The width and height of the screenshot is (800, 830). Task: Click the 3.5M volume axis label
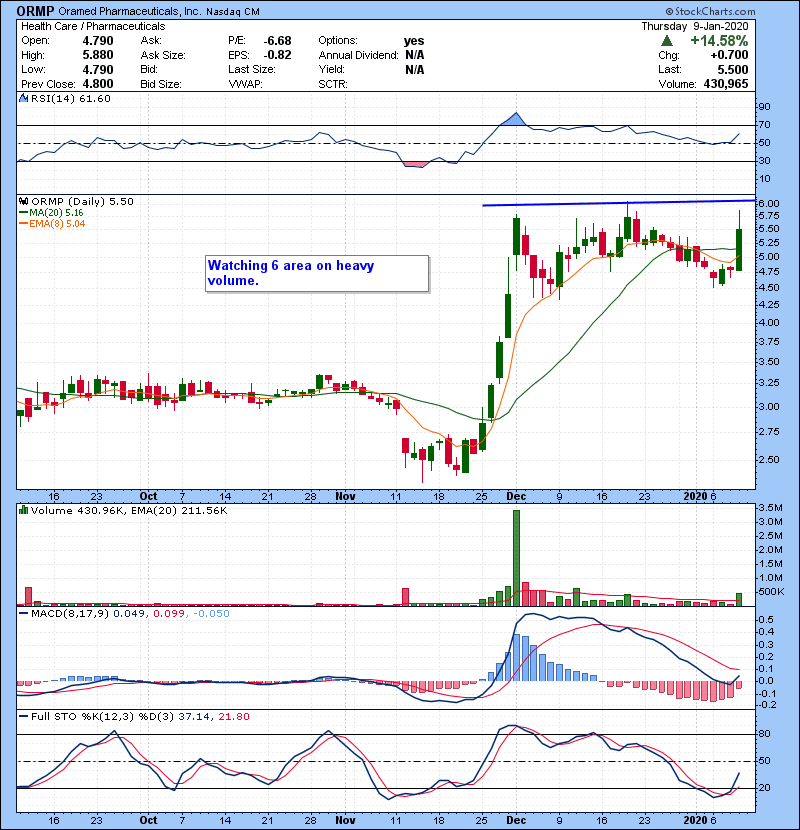tap(770, 508)
